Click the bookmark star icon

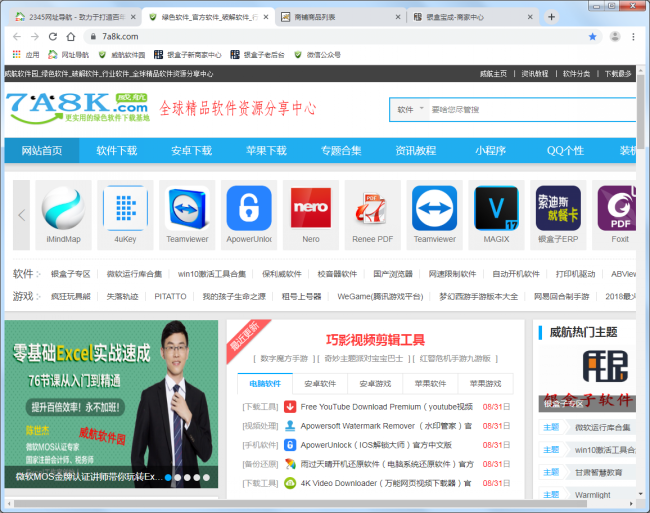(592, 36)
